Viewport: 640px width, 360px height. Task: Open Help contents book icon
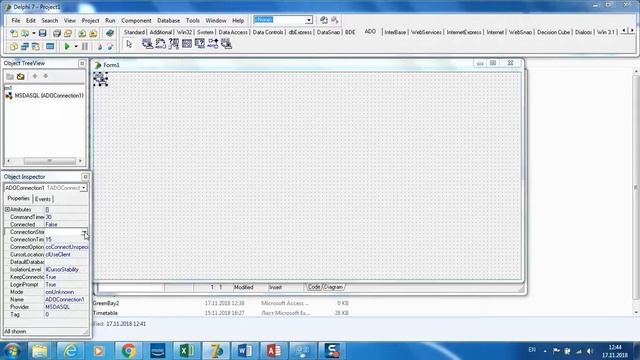(x=109, y=33)
